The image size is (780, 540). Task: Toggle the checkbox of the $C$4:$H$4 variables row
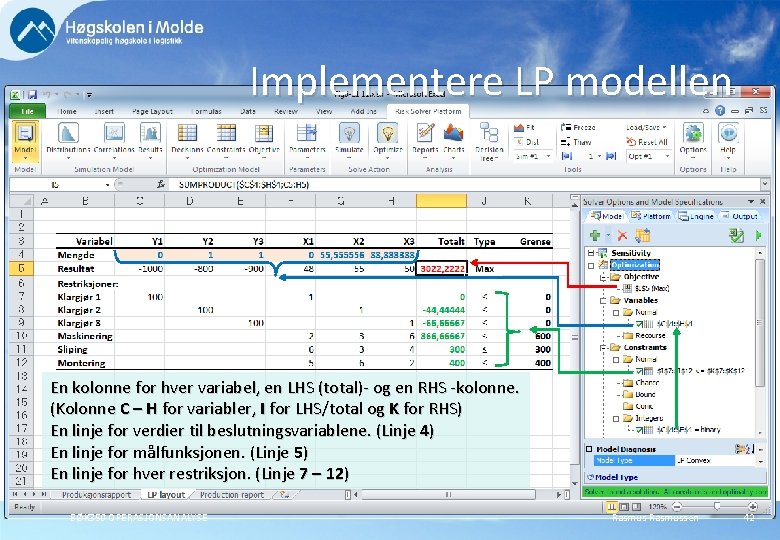click(x=640, y=324)
